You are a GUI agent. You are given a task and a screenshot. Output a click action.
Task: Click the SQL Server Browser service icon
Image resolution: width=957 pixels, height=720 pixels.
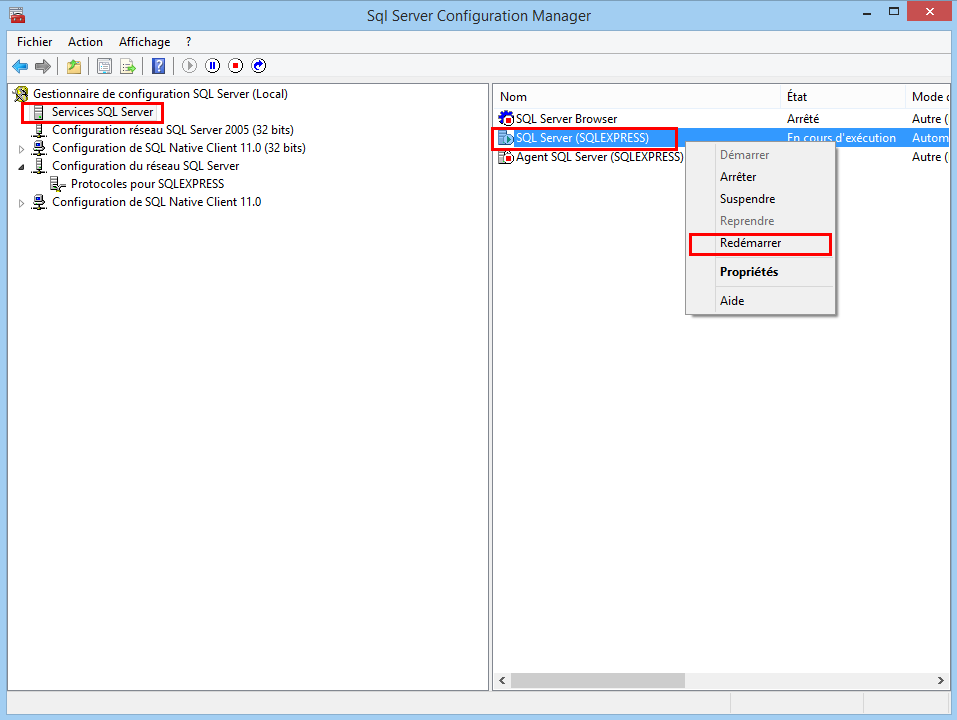(x=506, y=118)
